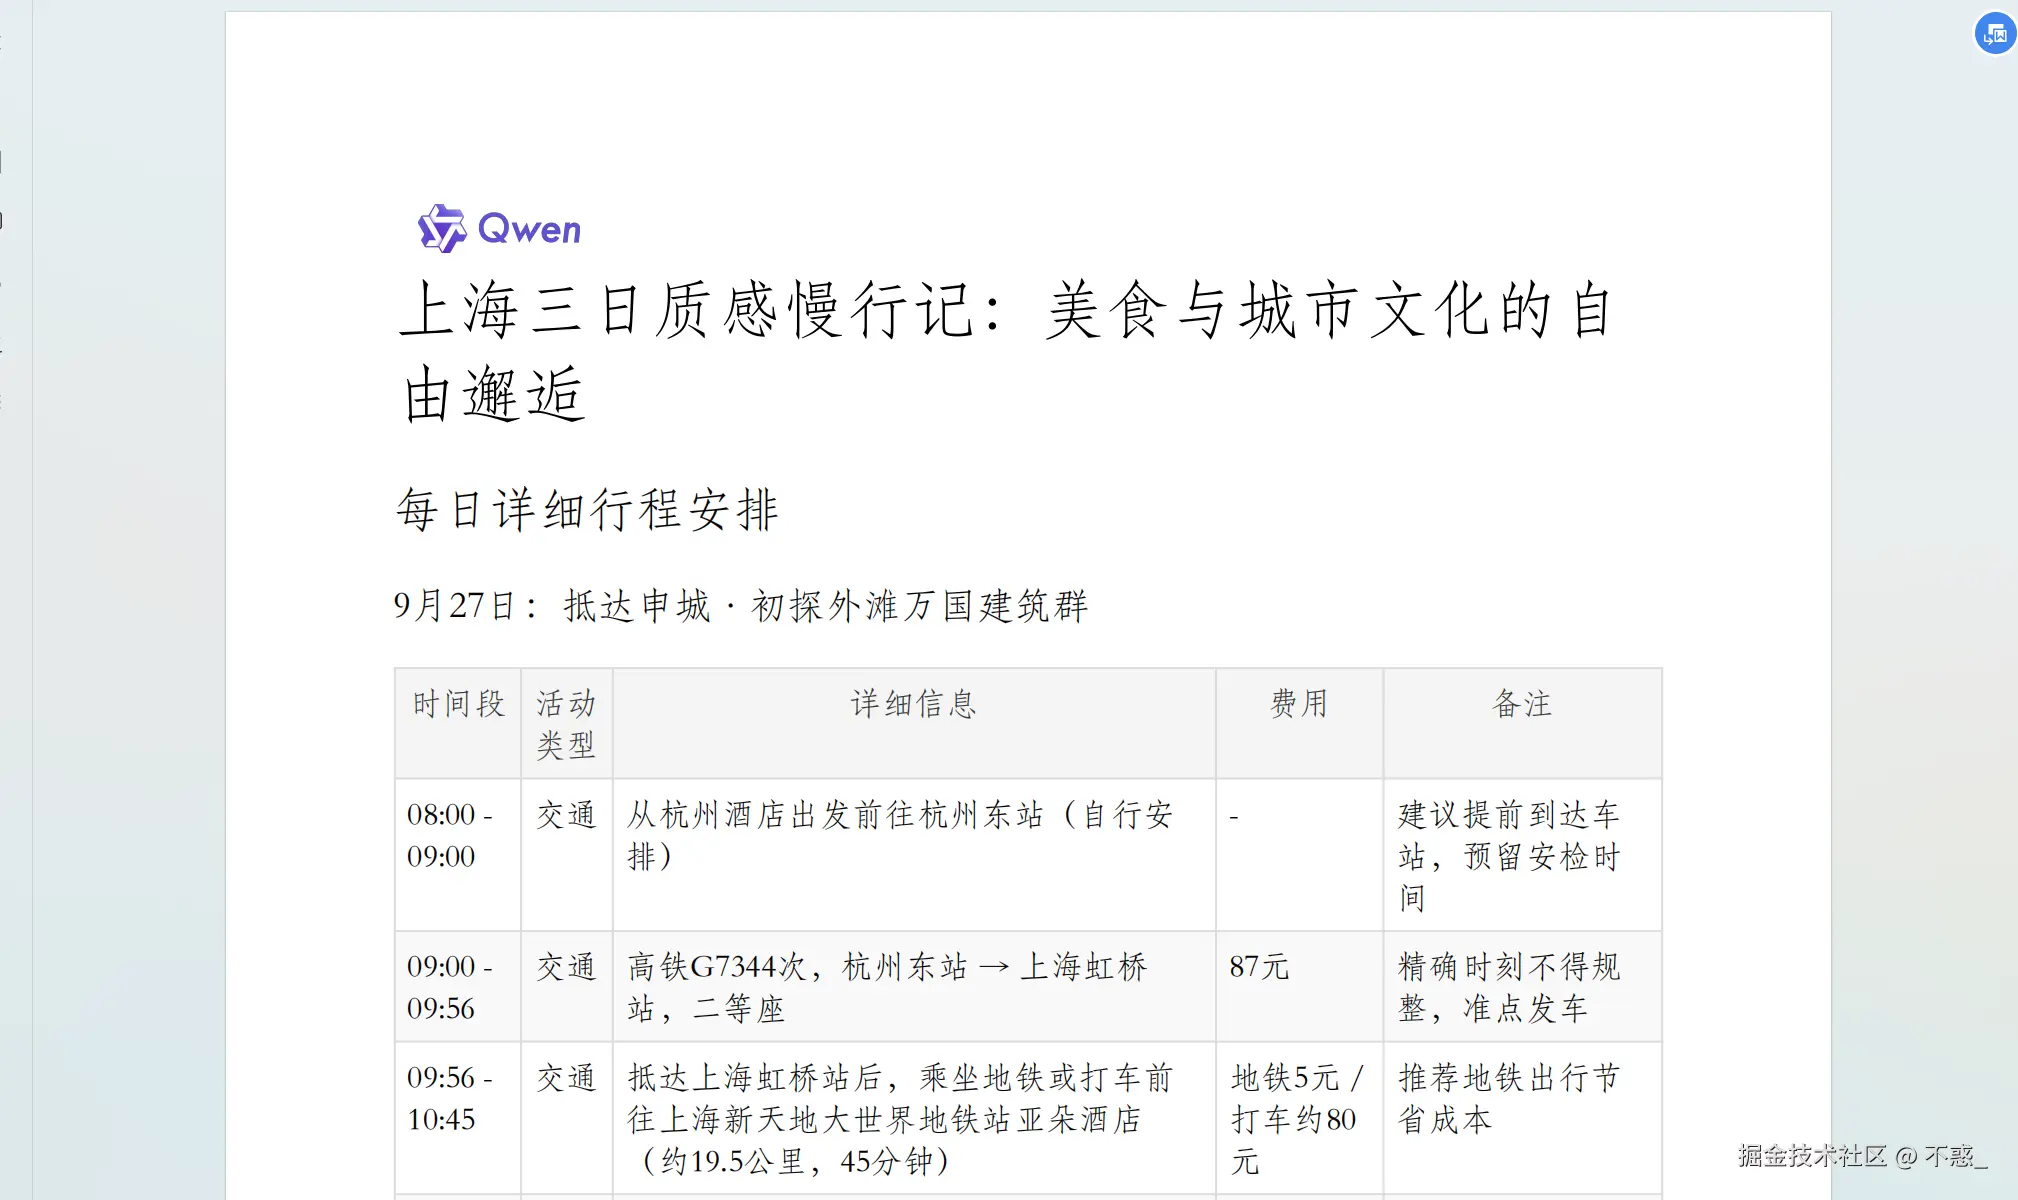
Task: Click the purple Qwen wordmark text
Action: (x=529, y=229)
